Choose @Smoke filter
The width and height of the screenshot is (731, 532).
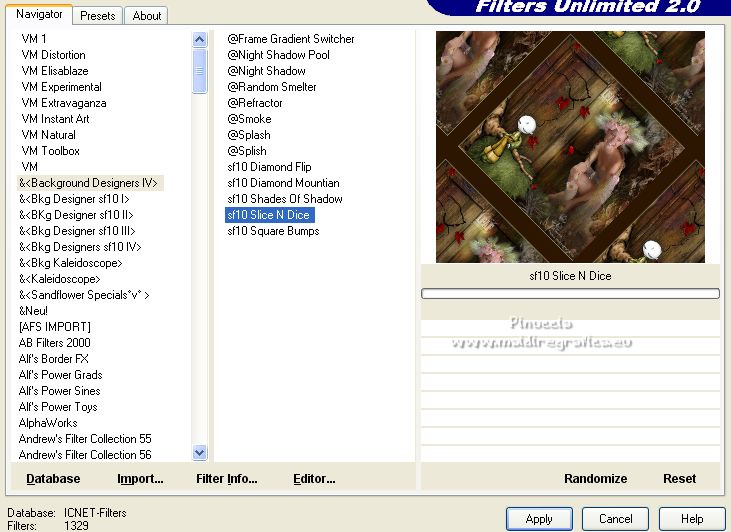[249, 119]
